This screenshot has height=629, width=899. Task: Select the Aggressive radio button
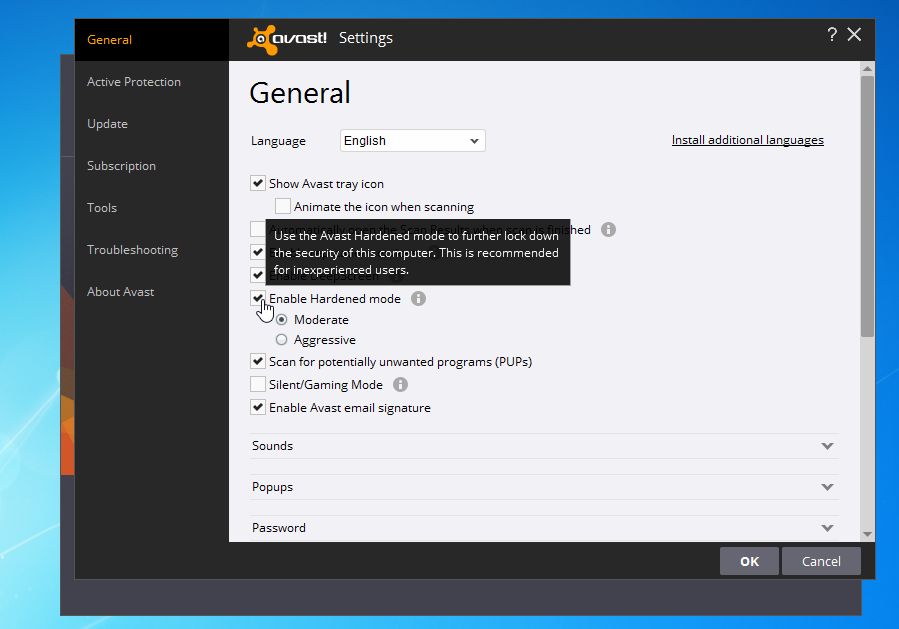click(282, 340)
